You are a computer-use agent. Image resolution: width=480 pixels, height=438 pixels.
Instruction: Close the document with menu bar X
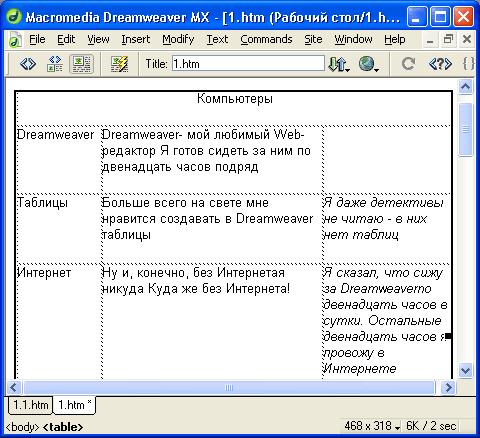point(467,39)
